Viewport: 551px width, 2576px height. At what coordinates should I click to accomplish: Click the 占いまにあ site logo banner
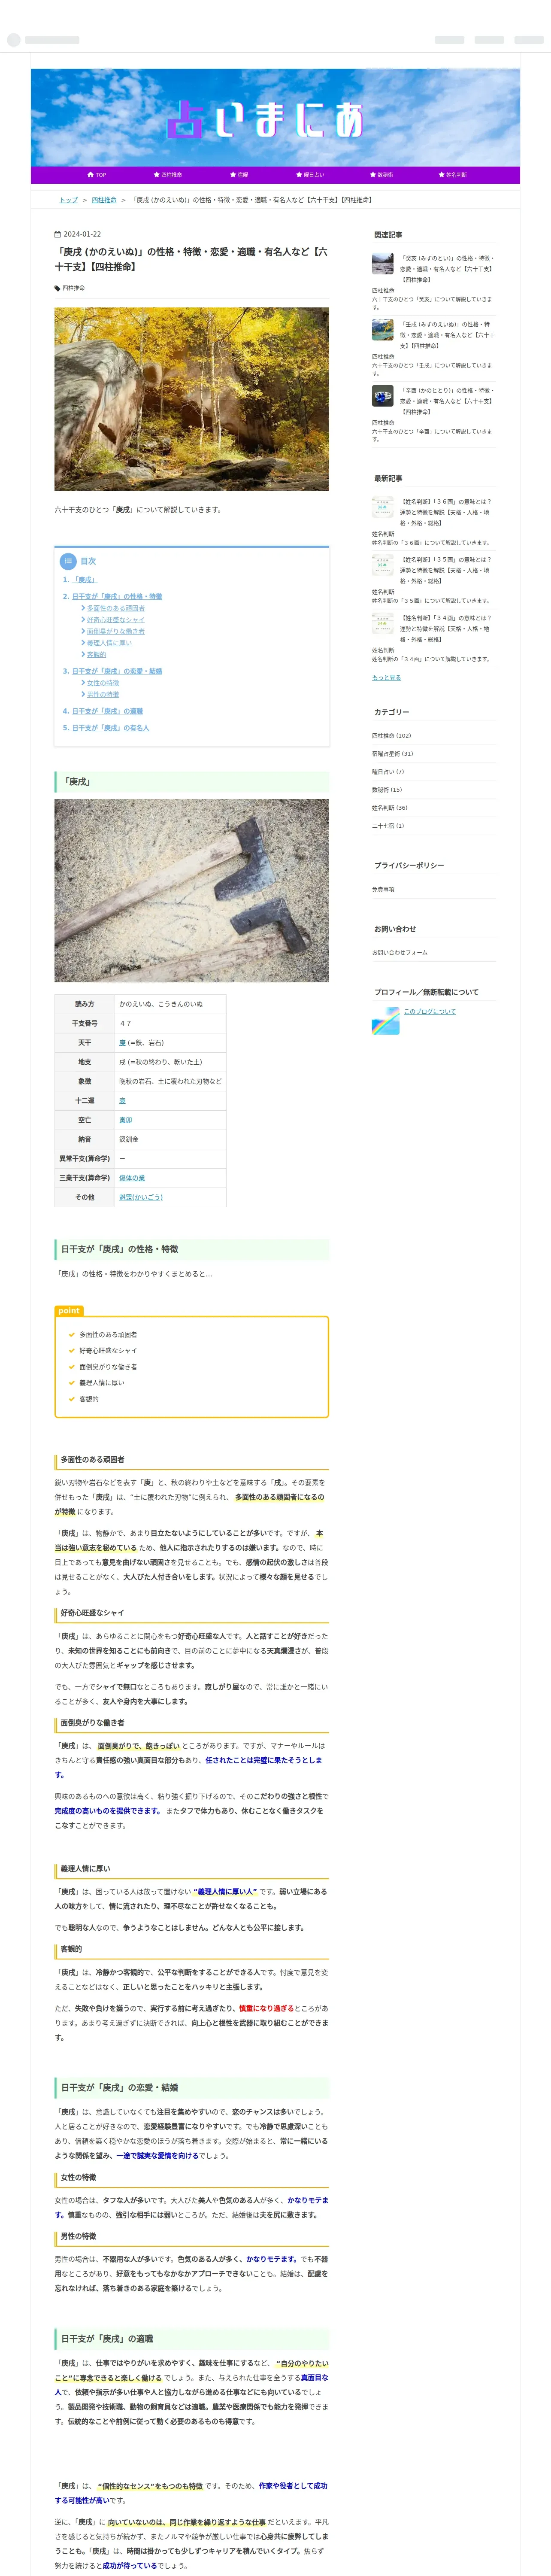pos(275,118)
